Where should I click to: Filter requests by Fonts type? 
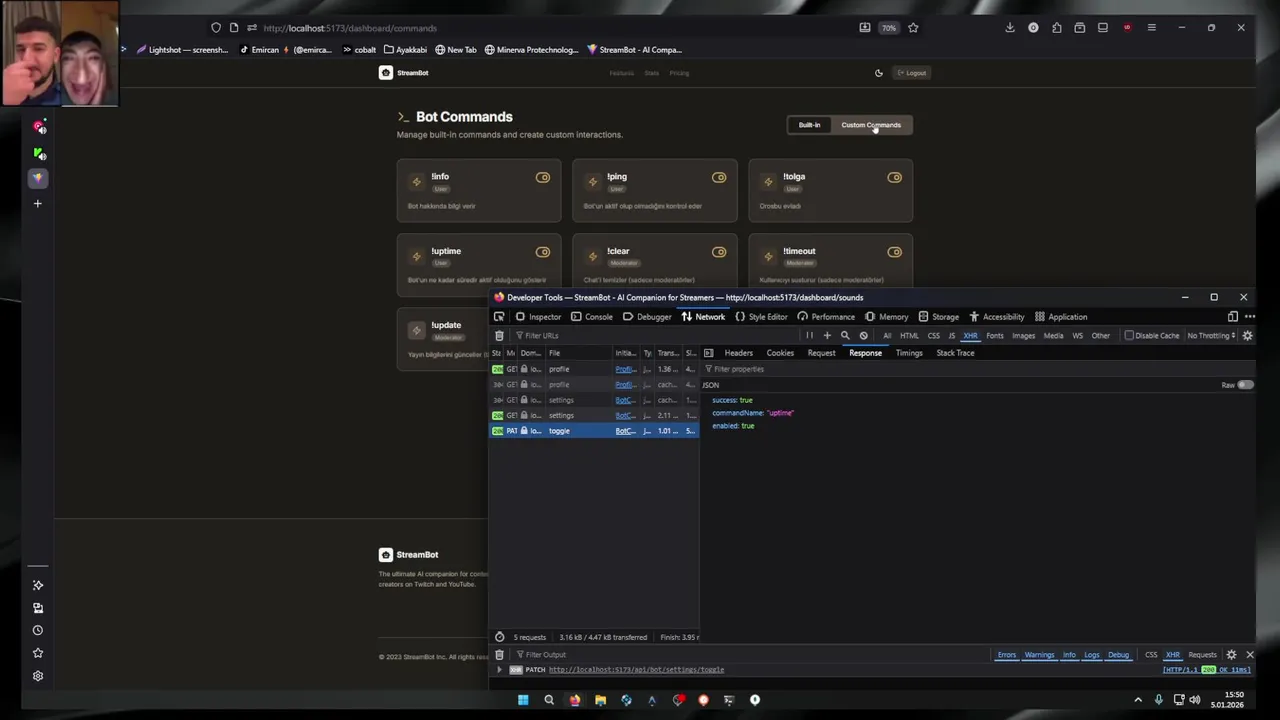pyautogui.click(x=995, y=336)
